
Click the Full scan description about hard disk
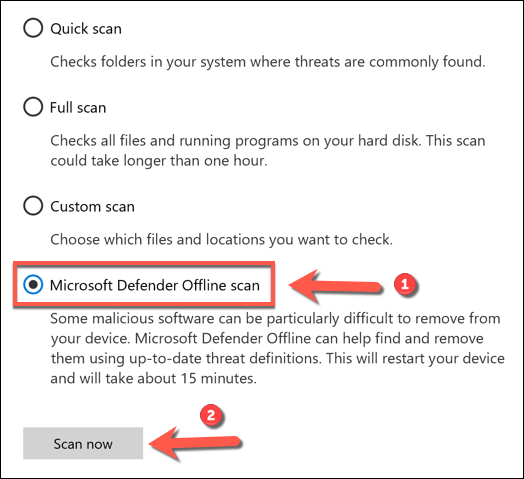(x=268, y=151)
